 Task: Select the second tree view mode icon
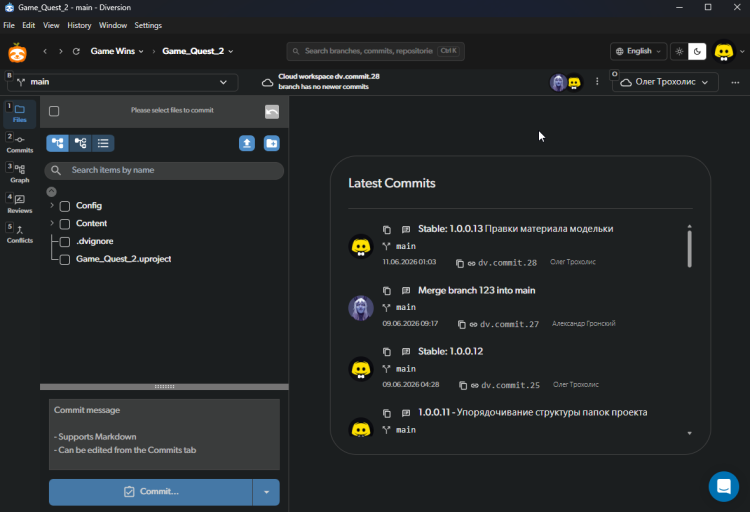click(80, 143)
